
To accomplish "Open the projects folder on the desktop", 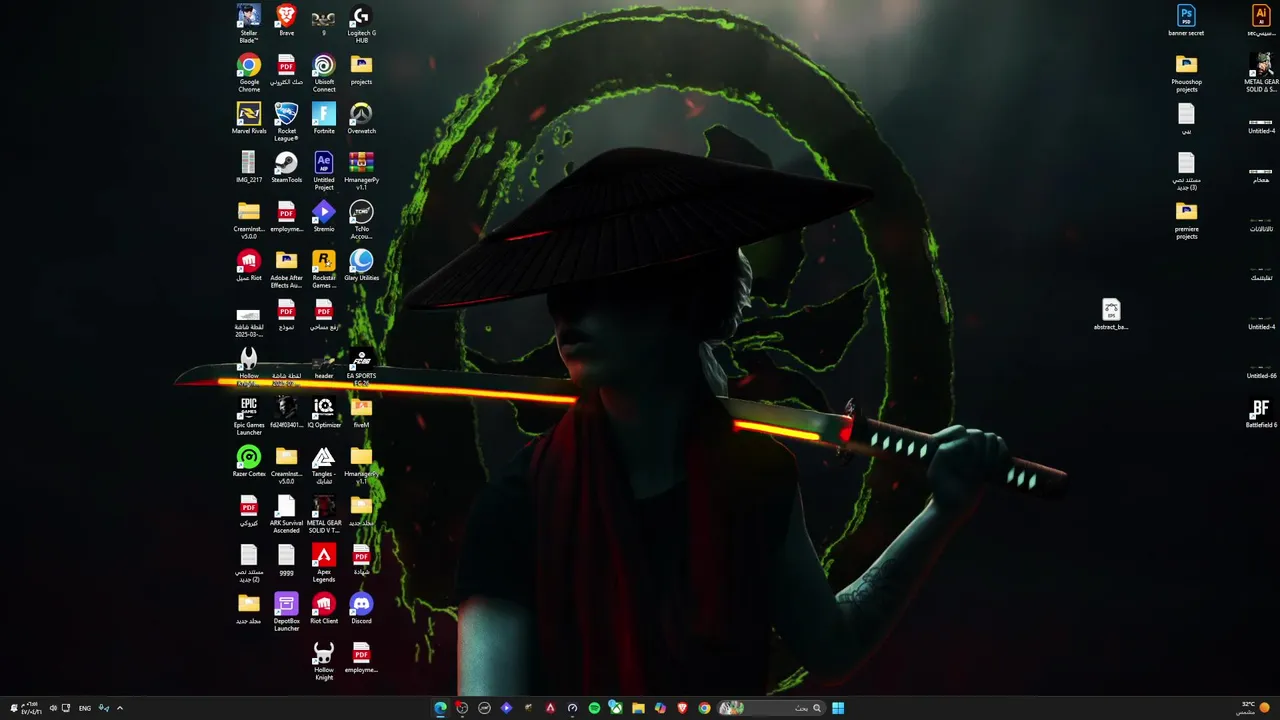I will point(361,69).
